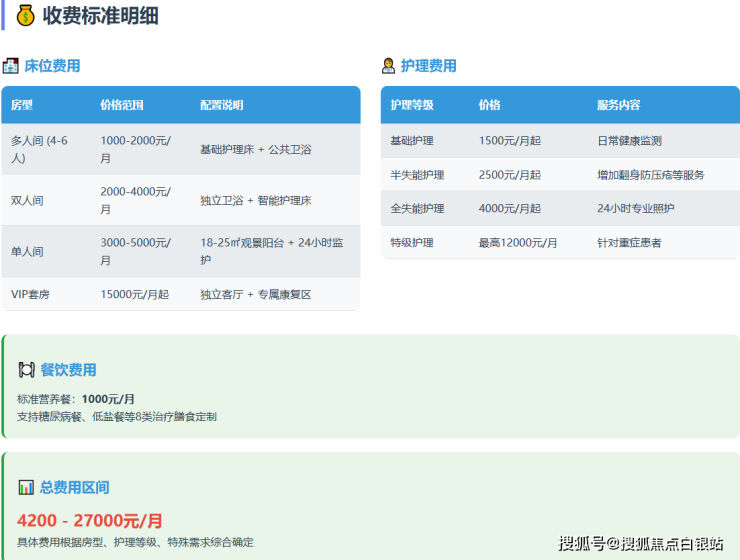Click the money bag icon beside 收费标准明细

pyautogui.click(x=26, y=16)
